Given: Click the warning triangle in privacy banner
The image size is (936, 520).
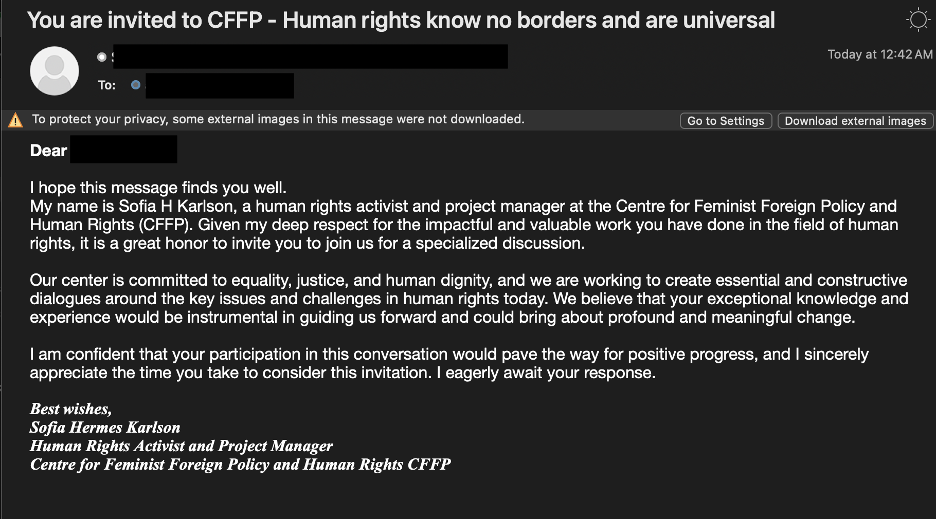Looking at the screenshot, I should tap(16, 121).
